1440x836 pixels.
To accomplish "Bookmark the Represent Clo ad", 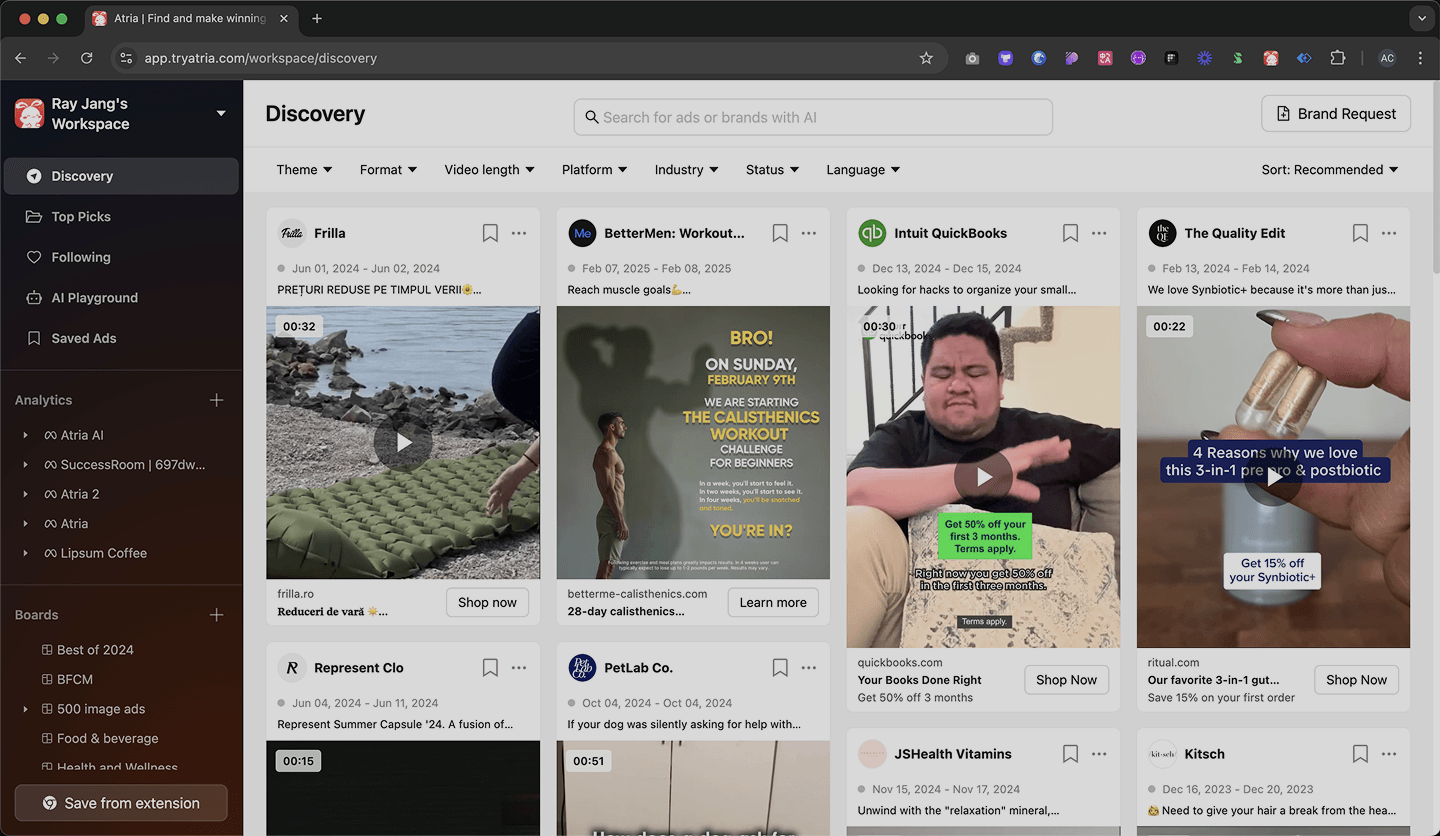I will 490,668.
